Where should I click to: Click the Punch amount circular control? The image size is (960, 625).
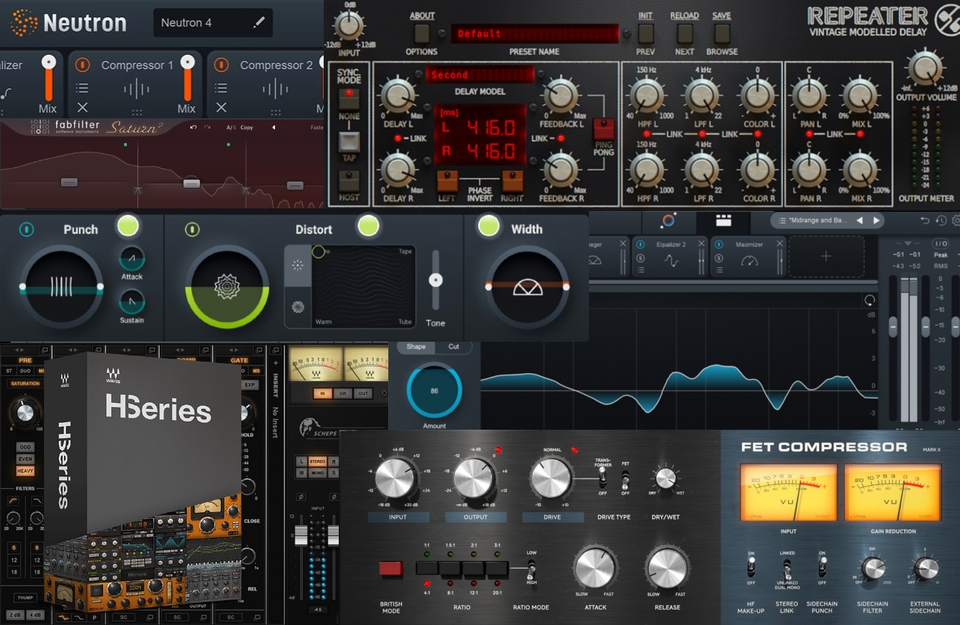pyautogui.click(x=61, y=286)
